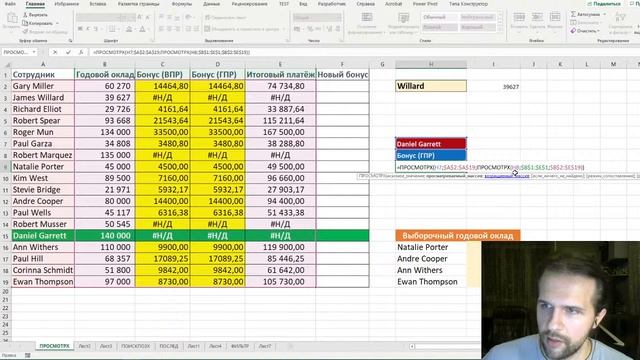
Task: Click the borders icon
Action: (111, 29)
